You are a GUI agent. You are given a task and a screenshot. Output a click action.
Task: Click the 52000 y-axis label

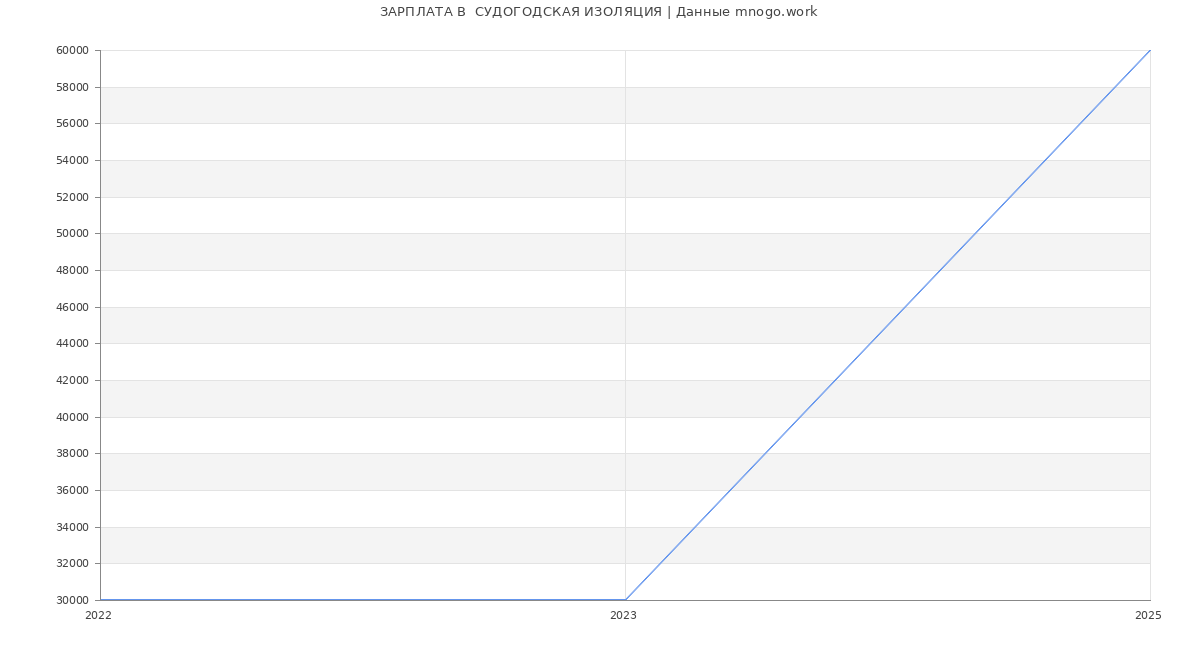point(72,197)
